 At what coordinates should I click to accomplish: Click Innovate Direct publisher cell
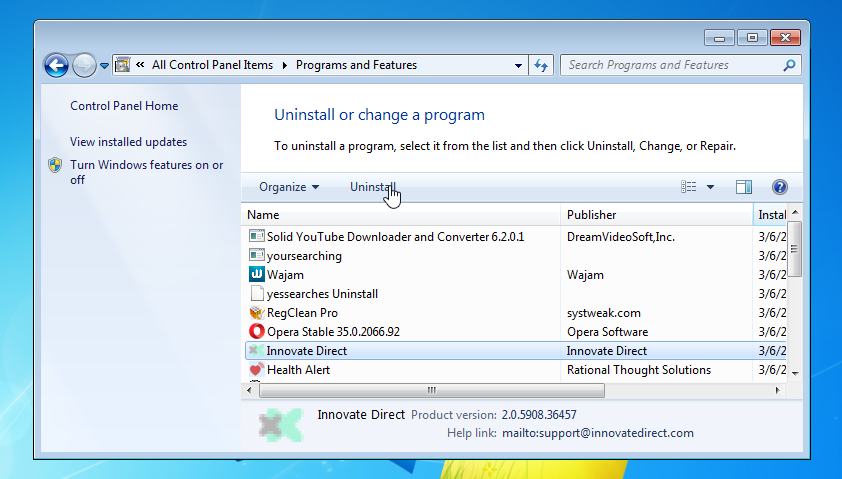coord(607,351)
